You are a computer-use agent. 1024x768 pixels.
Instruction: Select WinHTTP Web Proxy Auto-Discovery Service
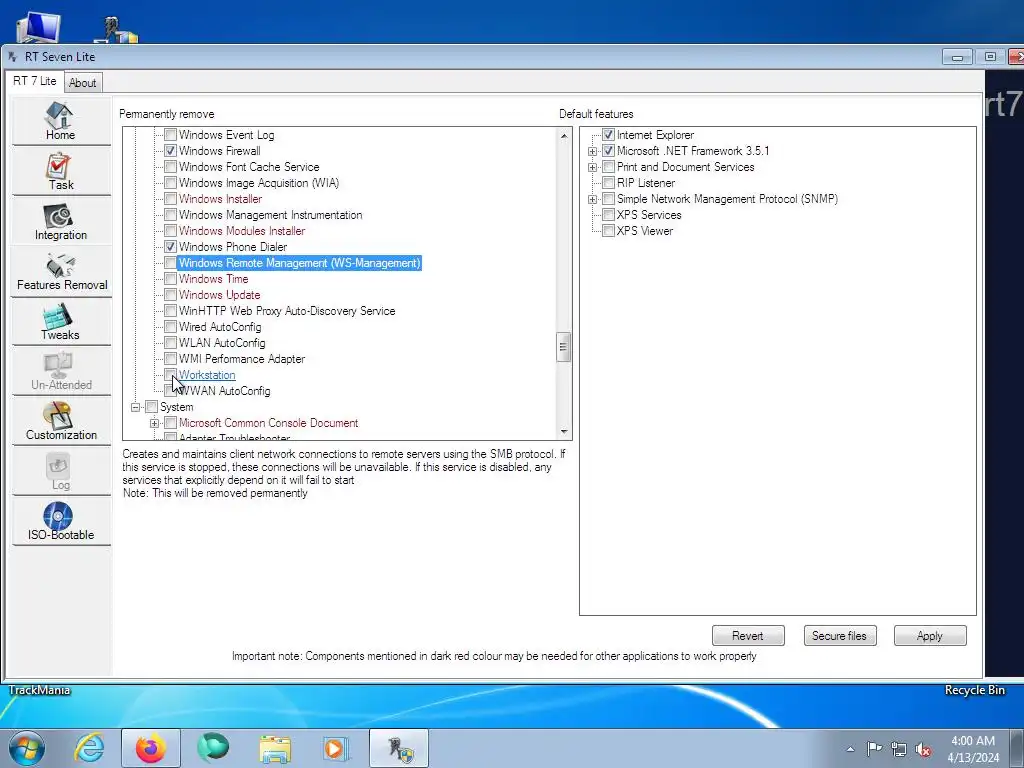(287, 311)
